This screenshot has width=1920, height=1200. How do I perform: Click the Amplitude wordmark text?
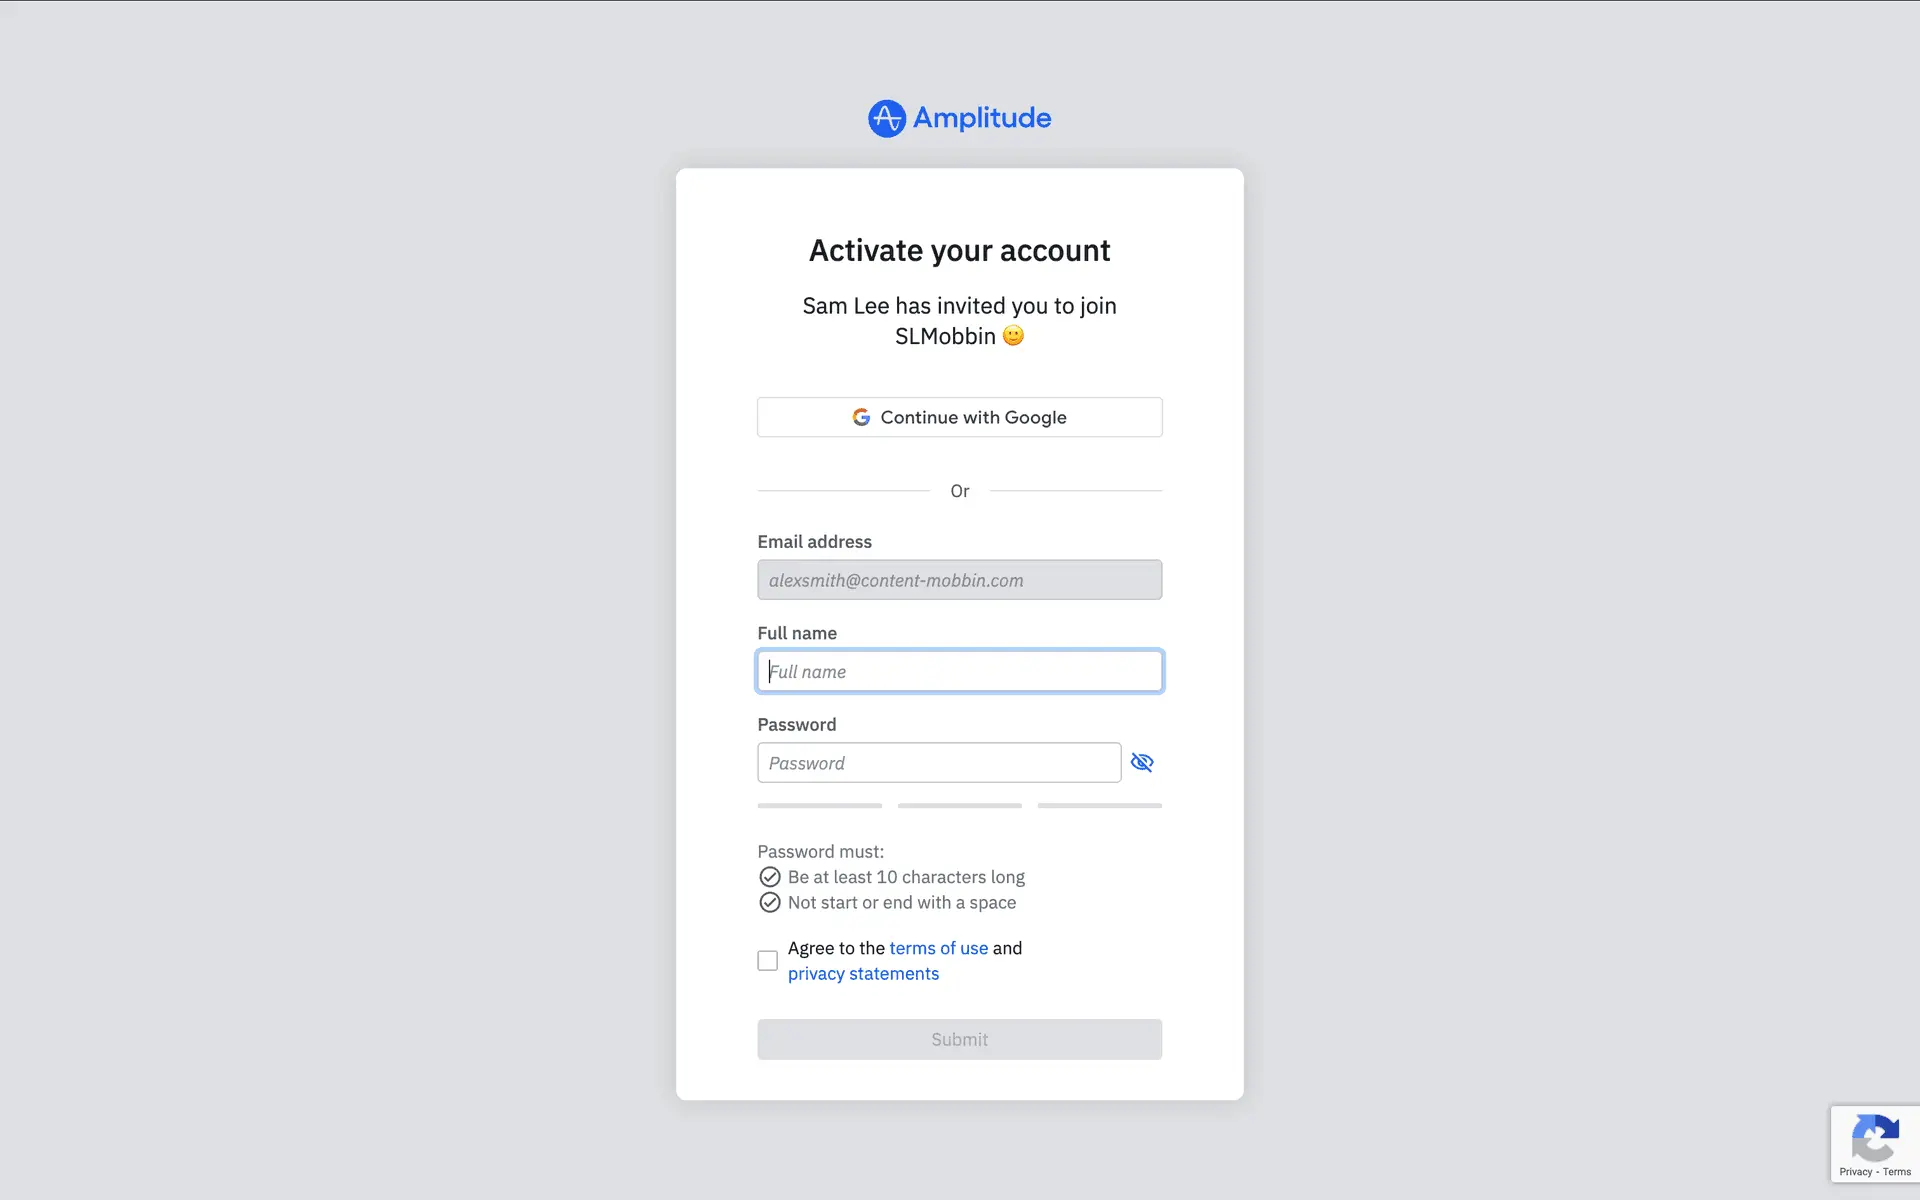(982, 118)
